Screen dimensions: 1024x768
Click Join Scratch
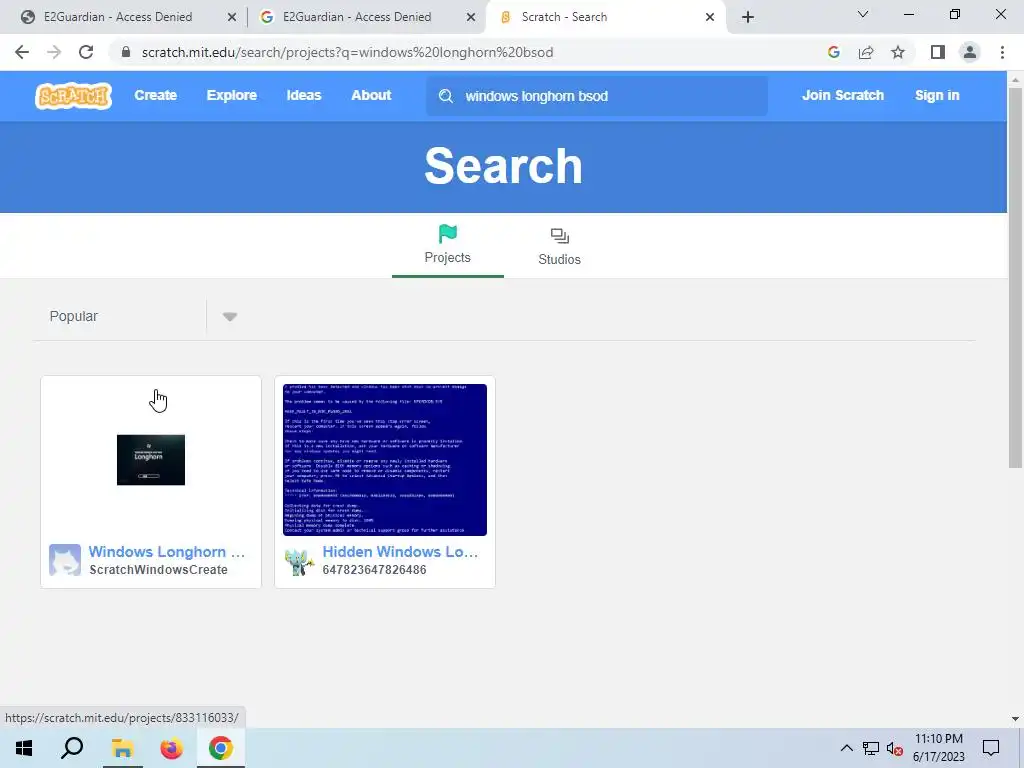tap(842, 95)
